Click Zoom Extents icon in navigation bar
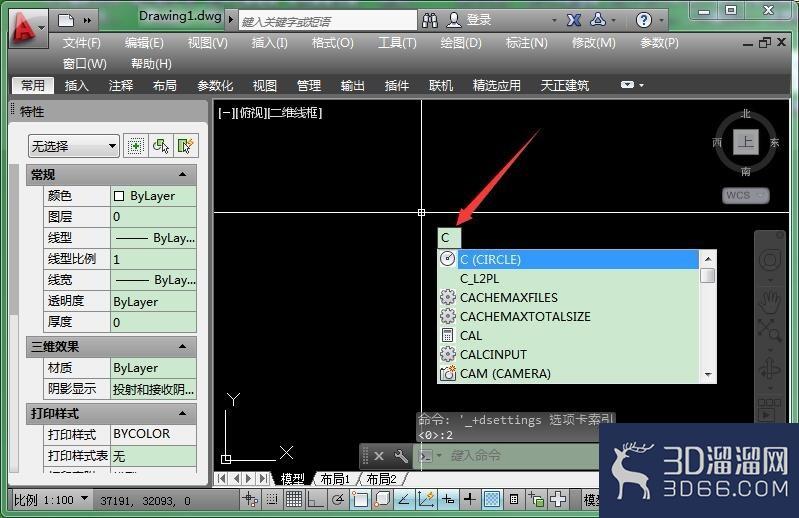Viewport: 799px width, 518px height. pos(769,329)
